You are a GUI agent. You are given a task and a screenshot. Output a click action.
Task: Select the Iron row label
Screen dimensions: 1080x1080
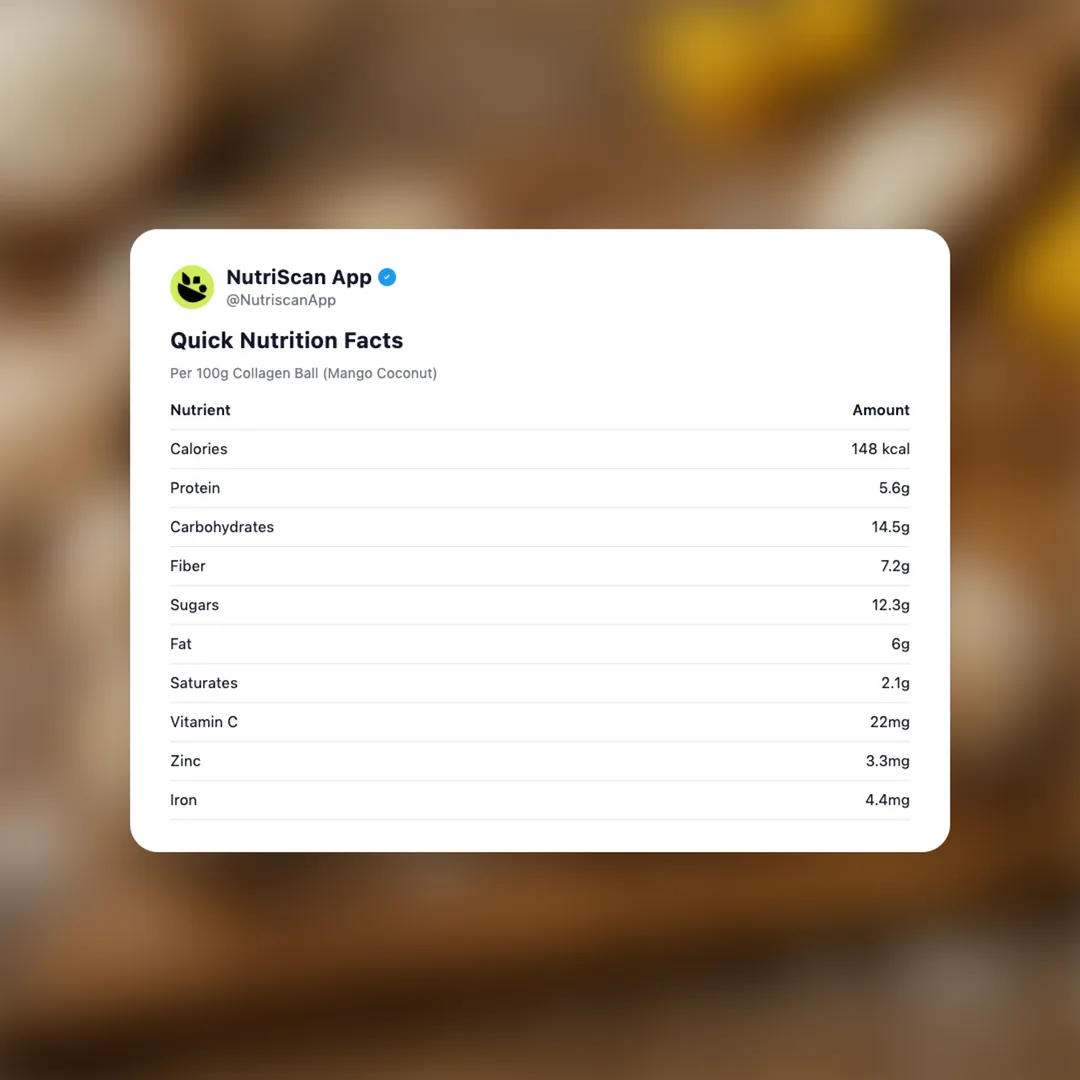[x=183, y=800]
